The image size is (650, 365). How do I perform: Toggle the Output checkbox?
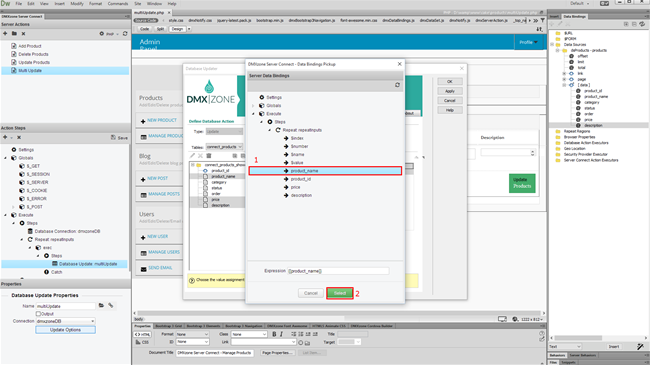tap(38, 314)
